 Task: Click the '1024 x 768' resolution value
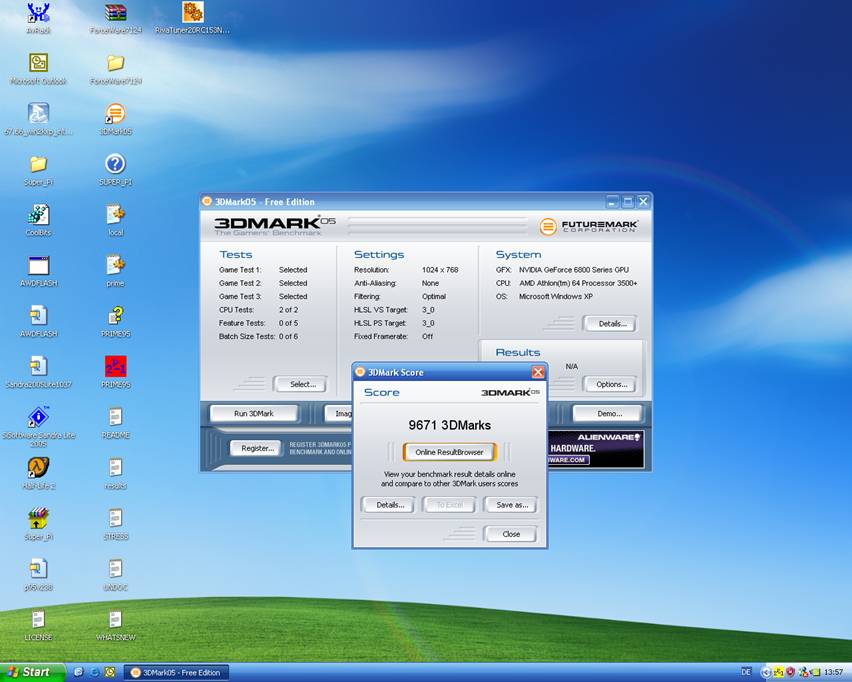point(440,270)
